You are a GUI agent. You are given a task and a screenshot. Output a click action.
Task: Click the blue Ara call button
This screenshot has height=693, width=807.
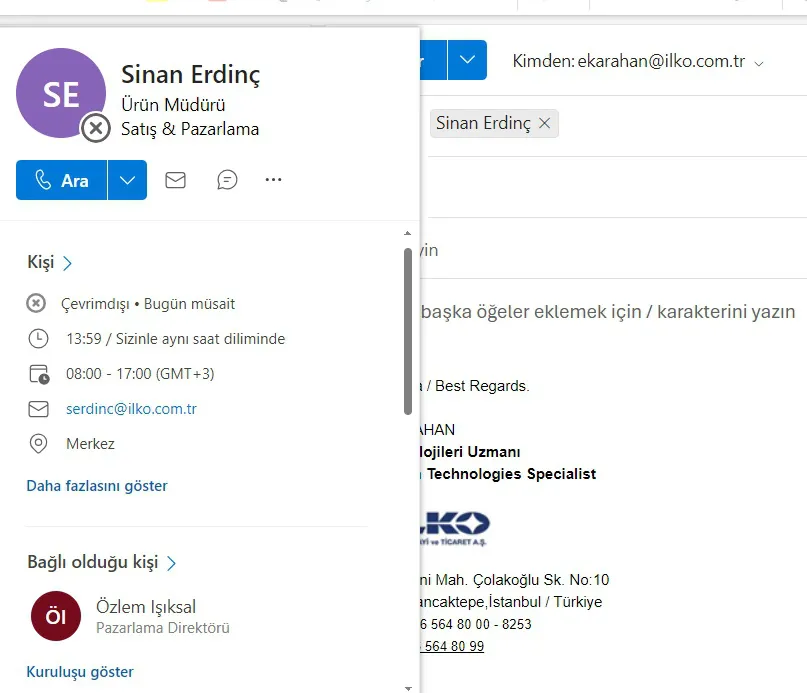(62, 180)
